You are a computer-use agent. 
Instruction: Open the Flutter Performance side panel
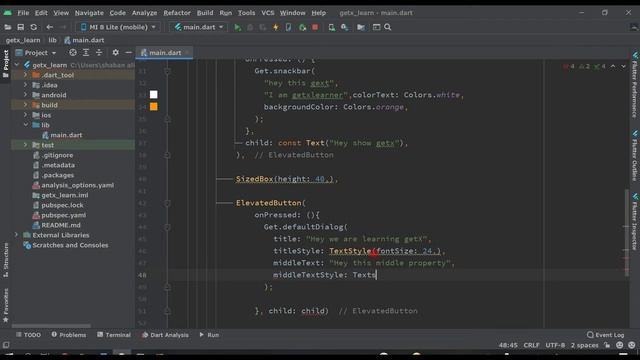[635, 85]
